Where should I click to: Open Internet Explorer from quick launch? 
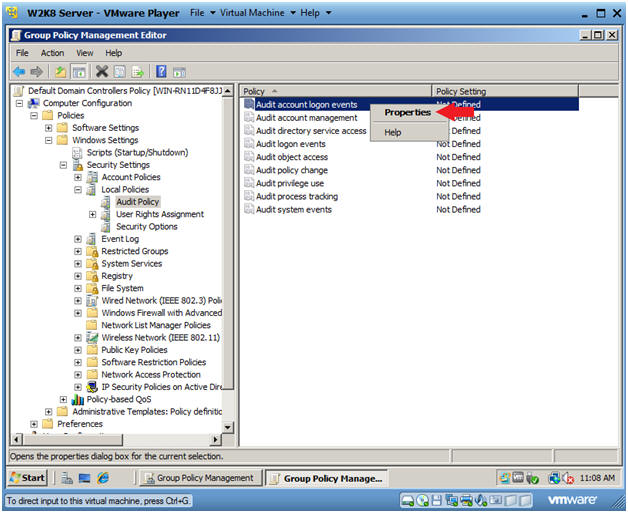(x=103, y=478)
